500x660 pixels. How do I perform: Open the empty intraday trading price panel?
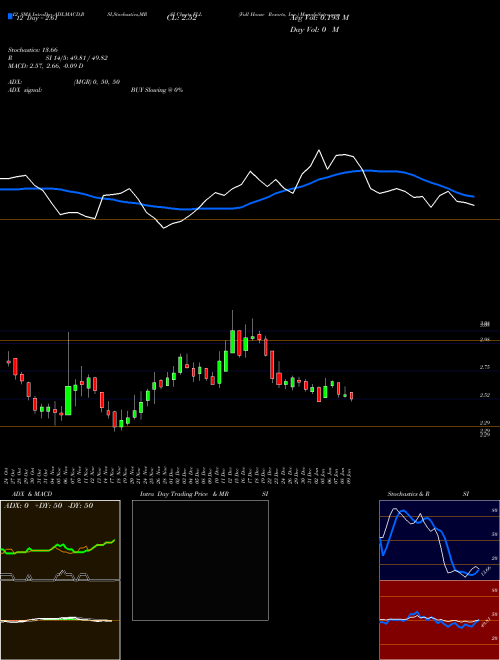coord(200,560)
